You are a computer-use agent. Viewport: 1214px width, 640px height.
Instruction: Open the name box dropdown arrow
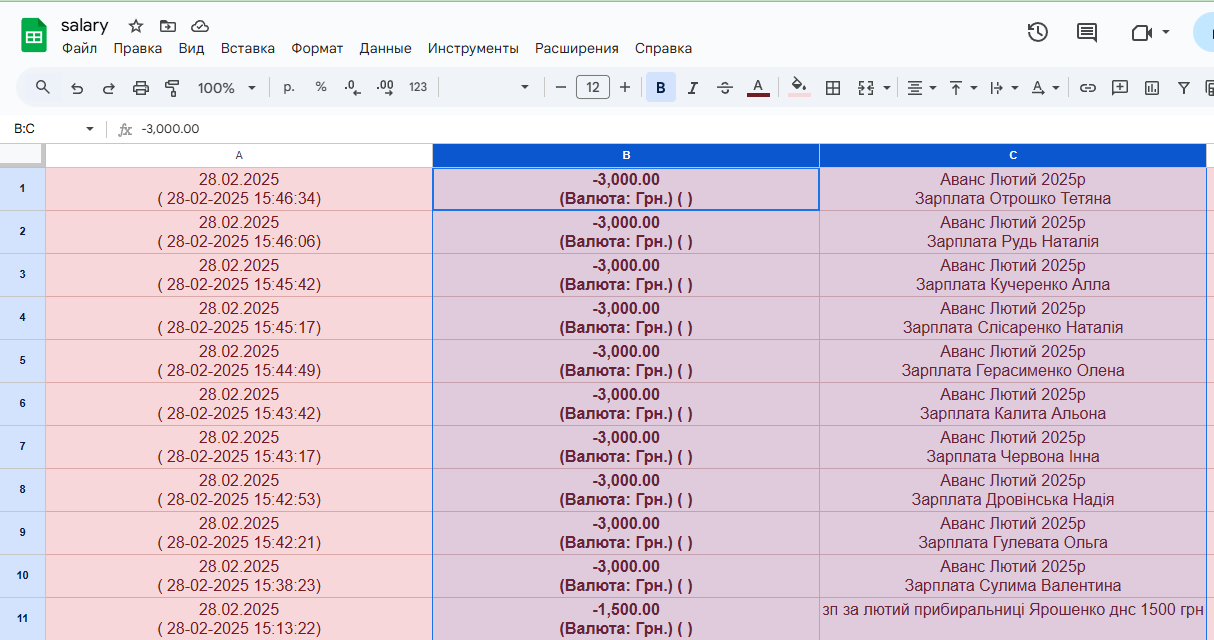[x=89, y=129]
